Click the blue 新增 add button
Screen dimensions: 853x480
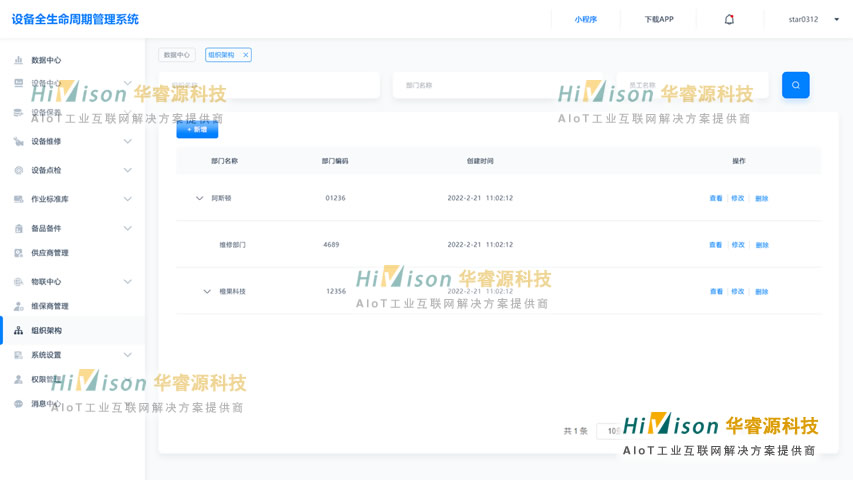point(197,130)
